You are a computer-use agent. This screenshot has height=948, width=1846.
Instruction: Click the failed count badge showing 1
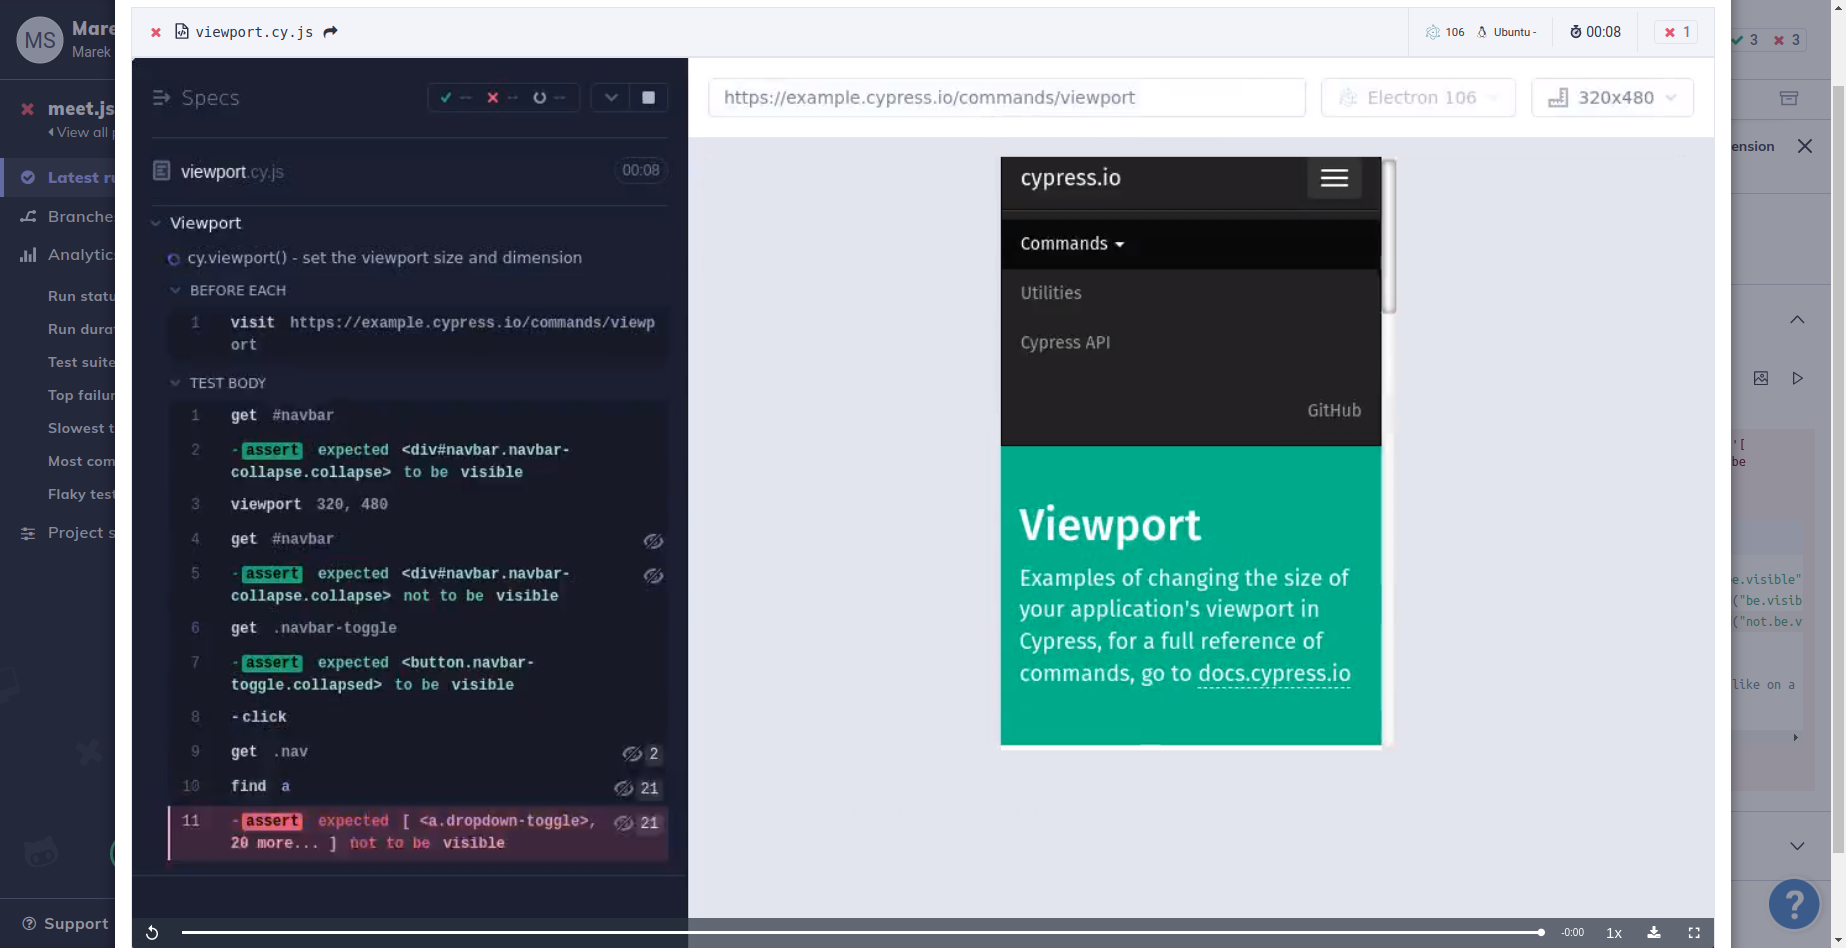point(1677,32)
